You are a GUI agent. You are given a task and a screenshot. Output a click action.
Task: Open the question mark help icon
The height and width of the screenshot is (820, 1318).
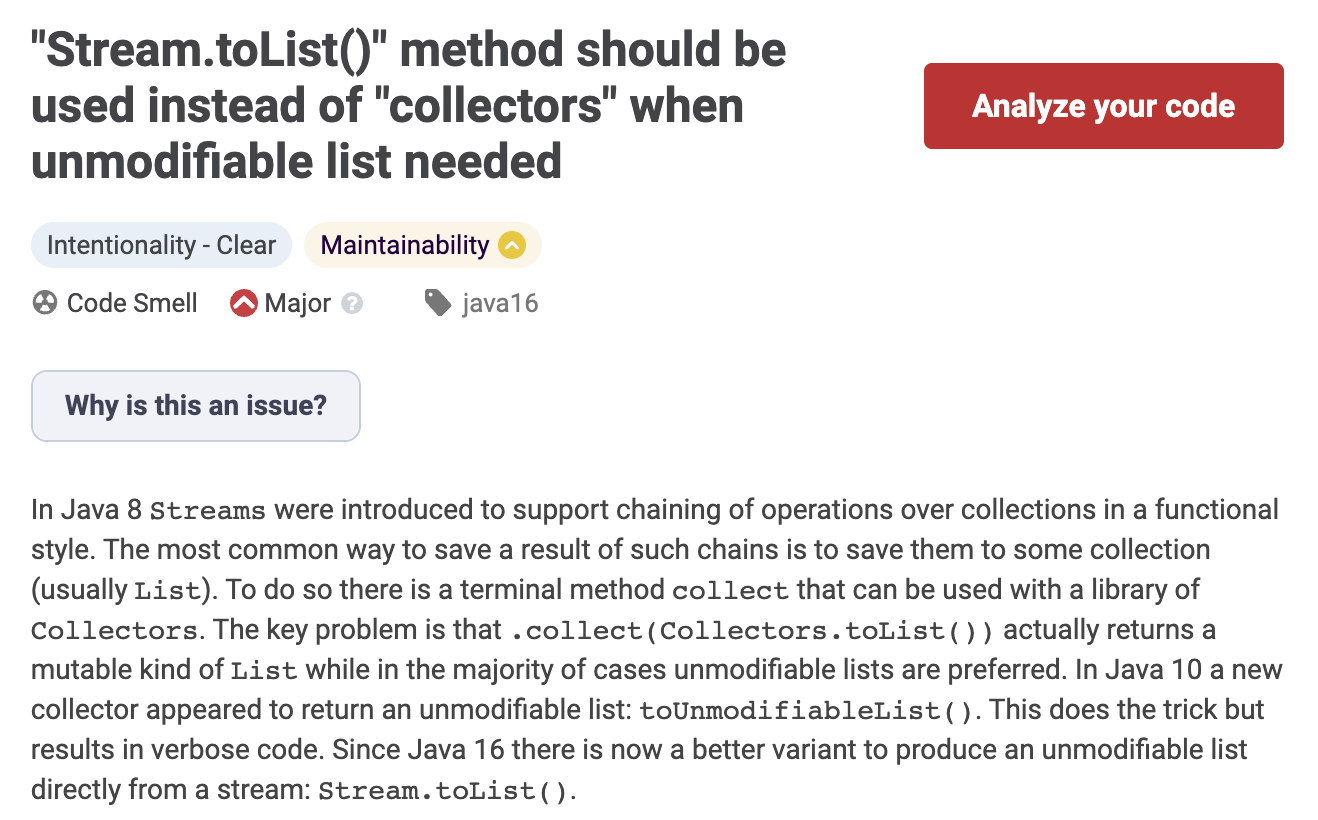(351, 303)
